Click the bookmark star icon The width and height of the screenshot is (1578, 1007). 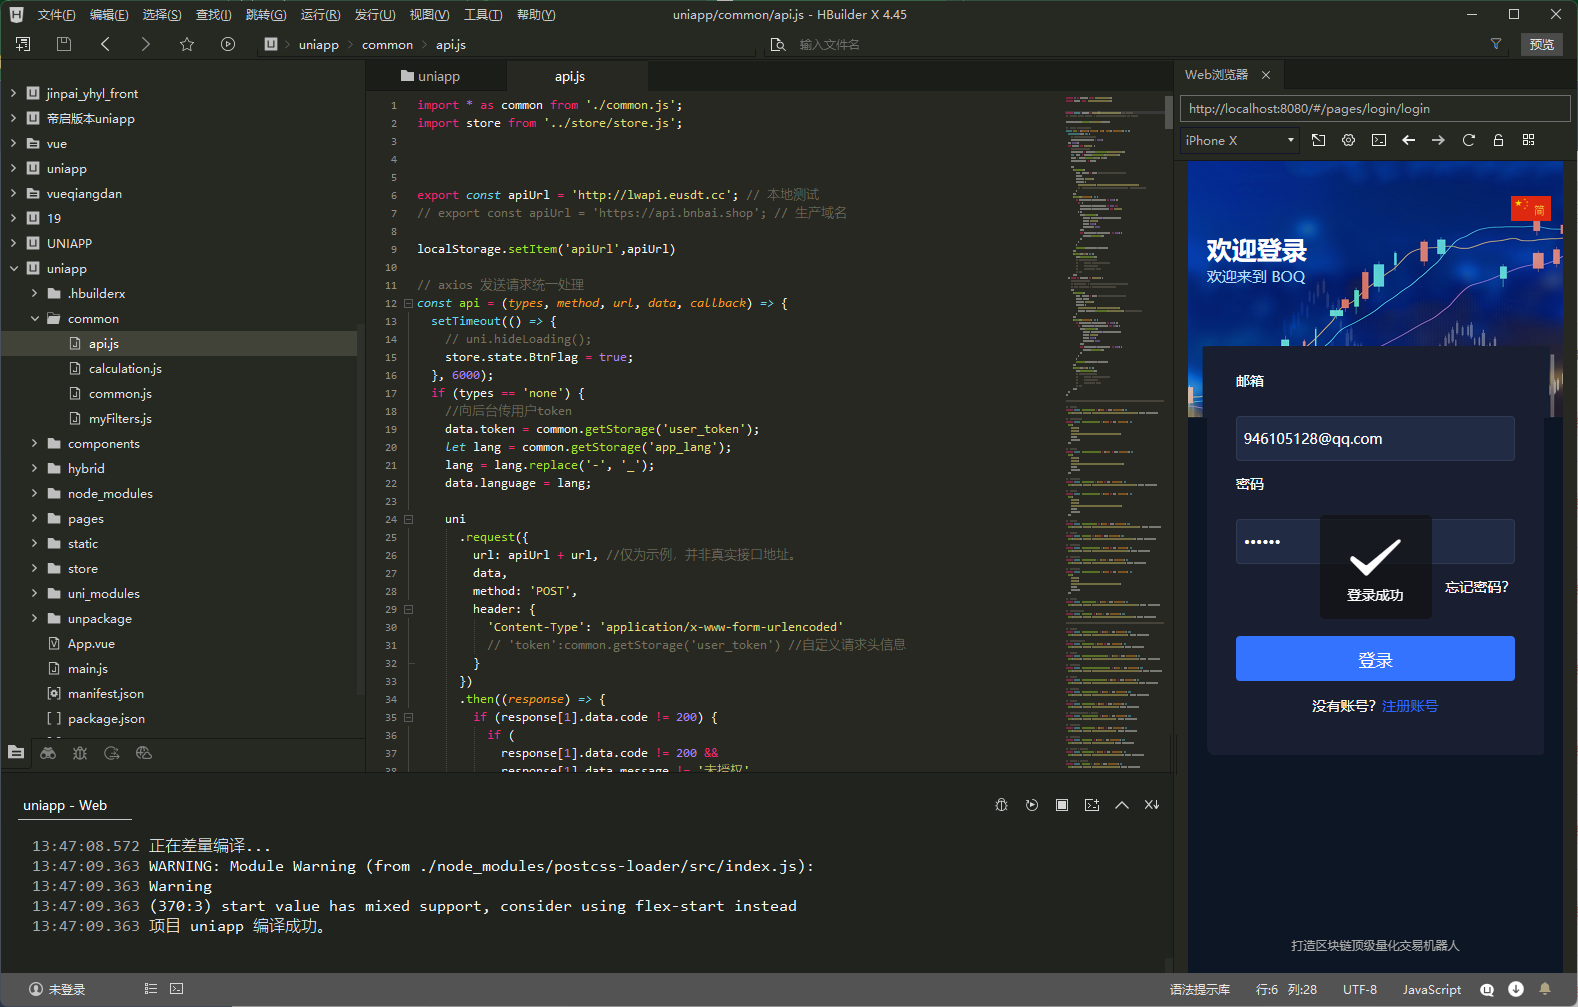point(187,44)
